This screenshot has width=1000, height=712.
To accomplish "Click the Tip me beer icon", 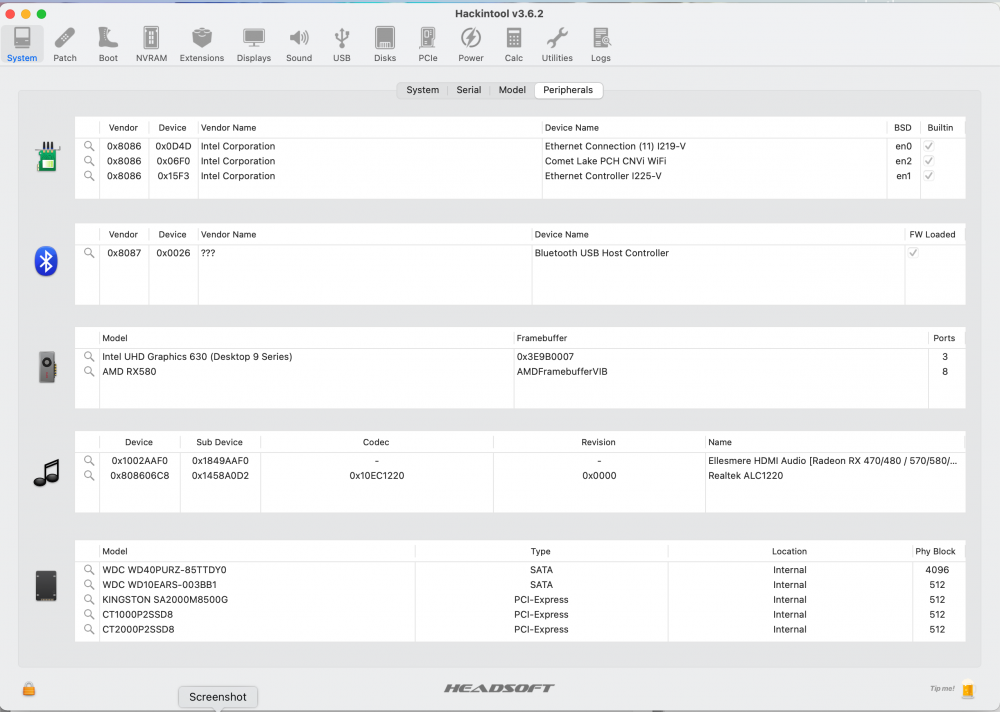I will coord(968,688).
